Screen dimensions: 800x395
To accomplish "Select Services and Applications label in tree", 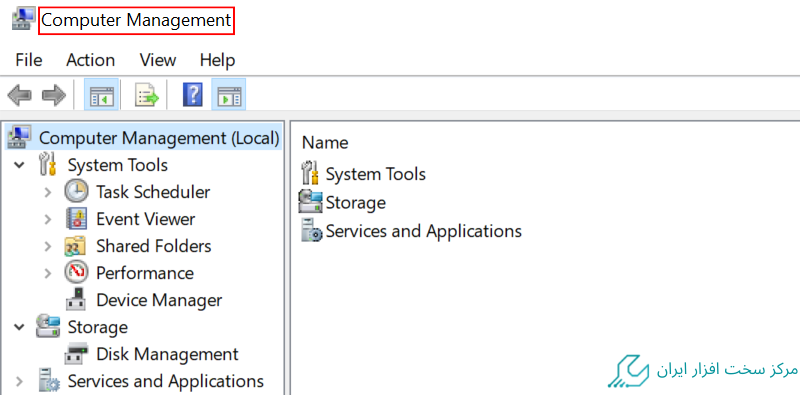I will coord(165,381).
